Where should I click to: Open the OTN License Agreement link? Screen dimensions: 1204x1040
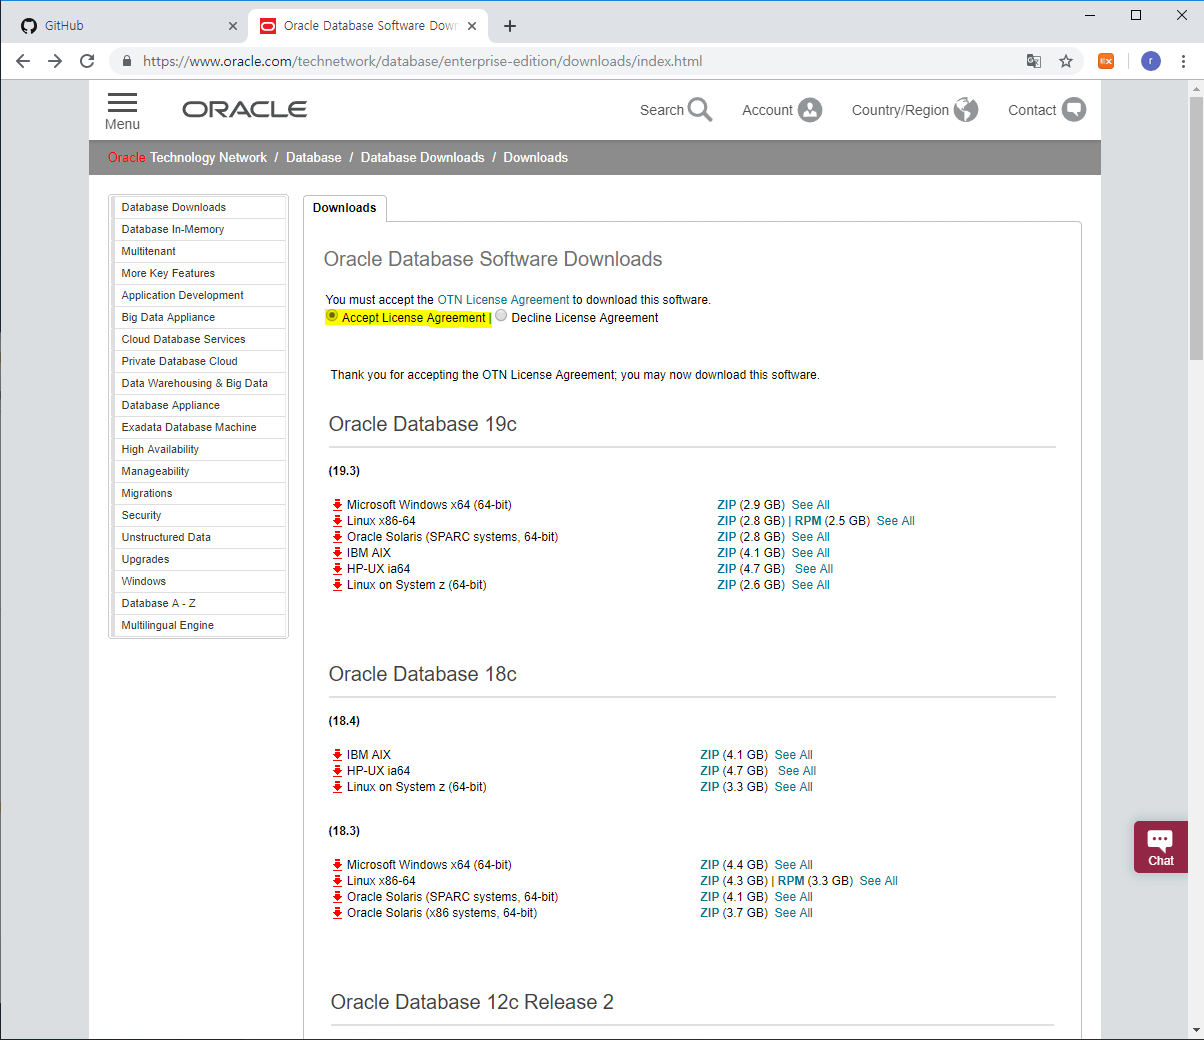pyautogui.click(x=503, y=300)
